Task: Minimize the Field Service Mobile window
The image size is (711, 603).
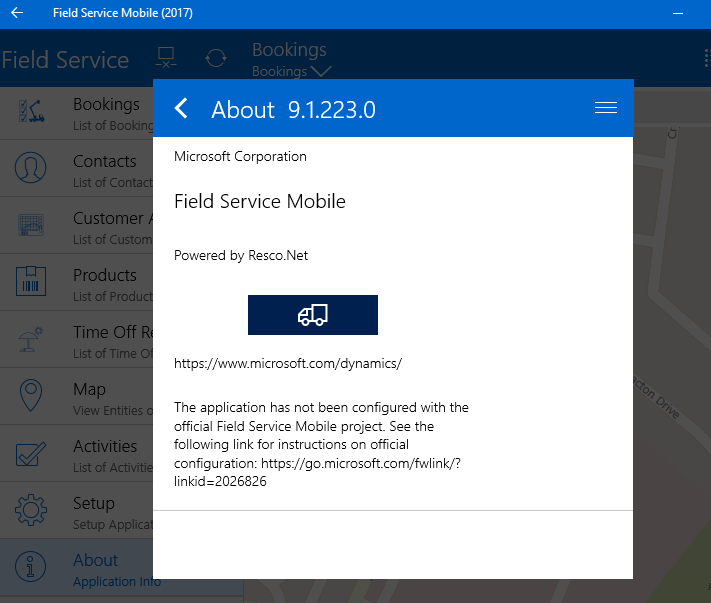Action: click(x=678, y=14)
